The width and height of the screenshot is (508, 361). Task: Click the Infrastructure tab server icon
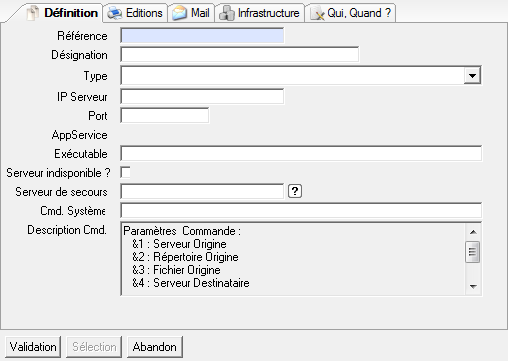tap(227, 13)
